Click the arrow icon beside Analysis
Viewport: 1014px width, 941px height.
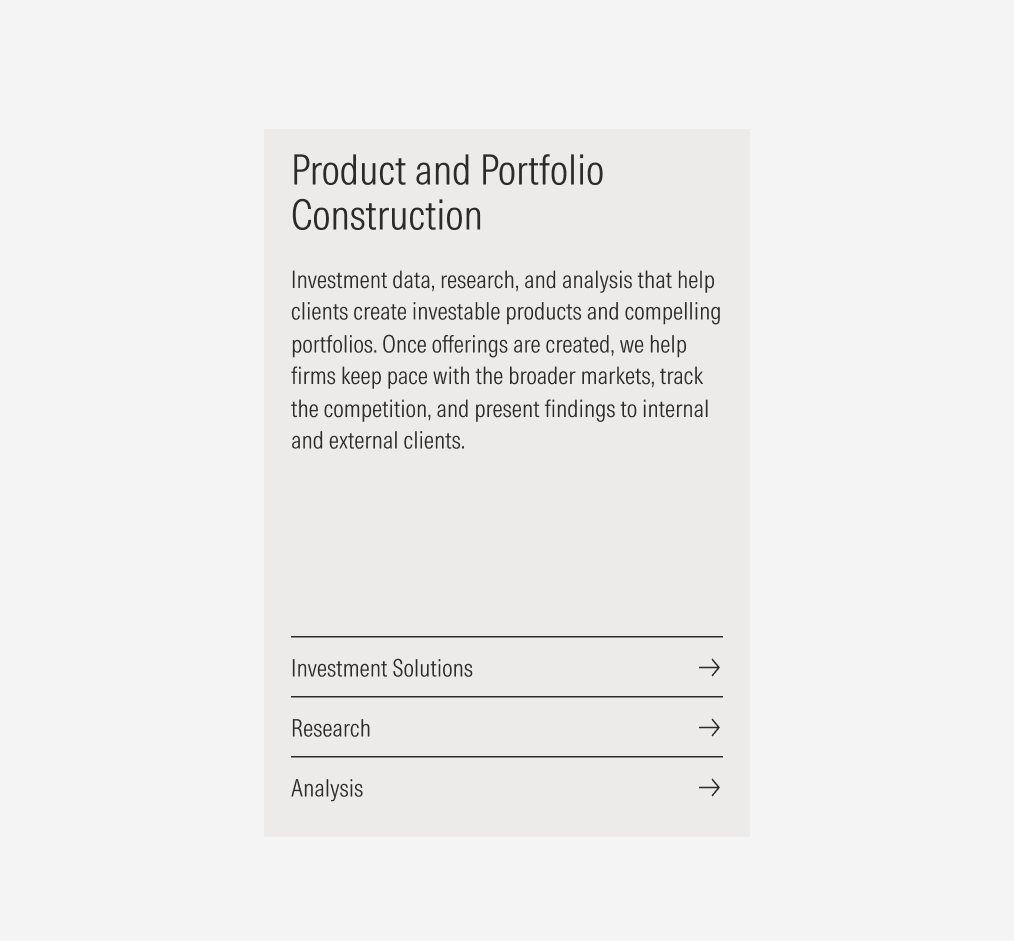(x=709, y=788)
